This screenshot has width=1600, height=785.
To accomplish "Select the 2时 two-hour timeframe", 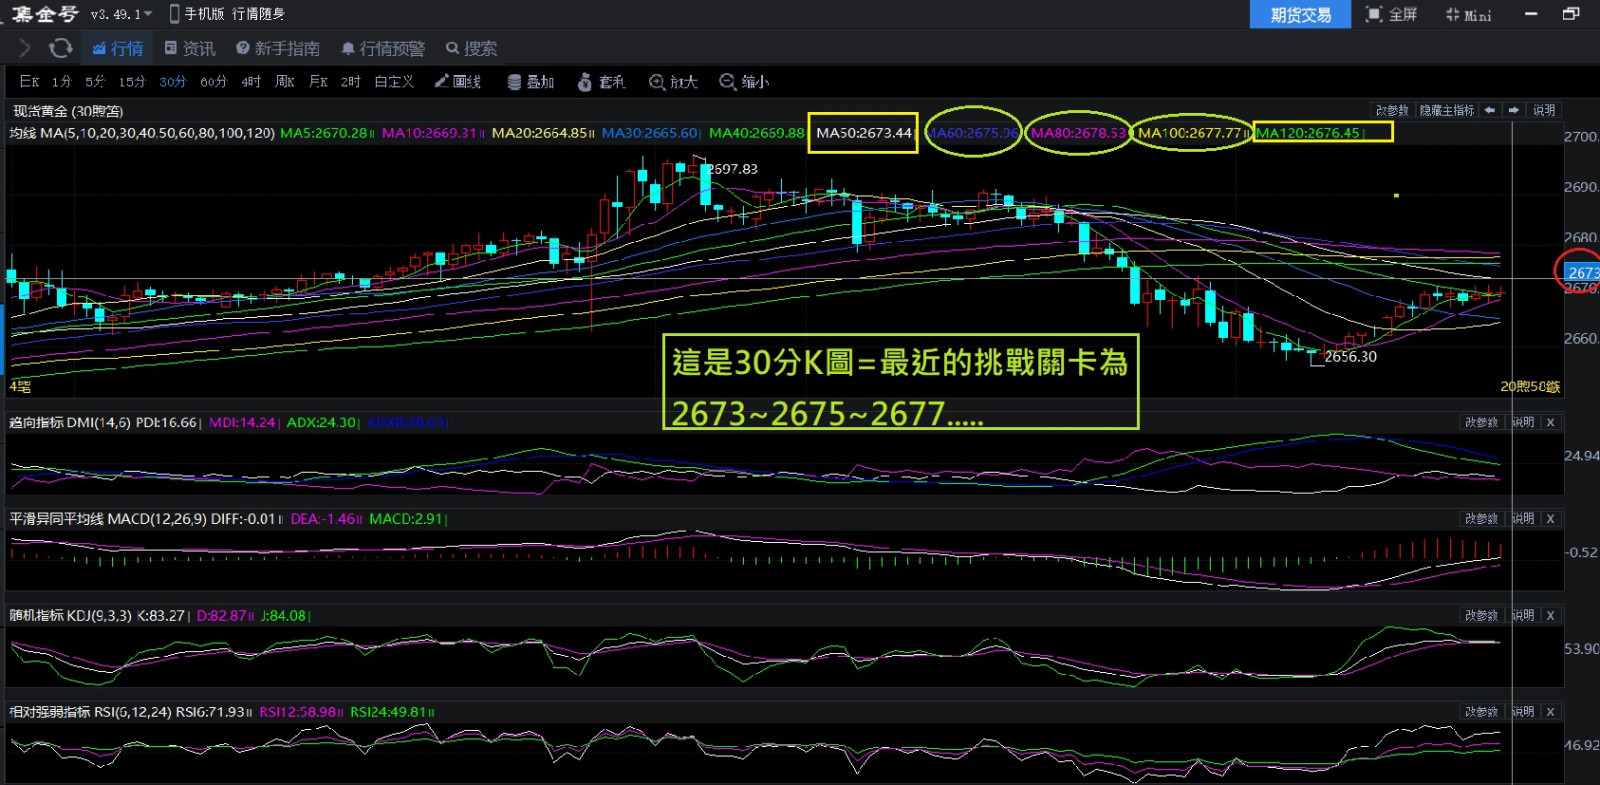I will click(351, 82).
